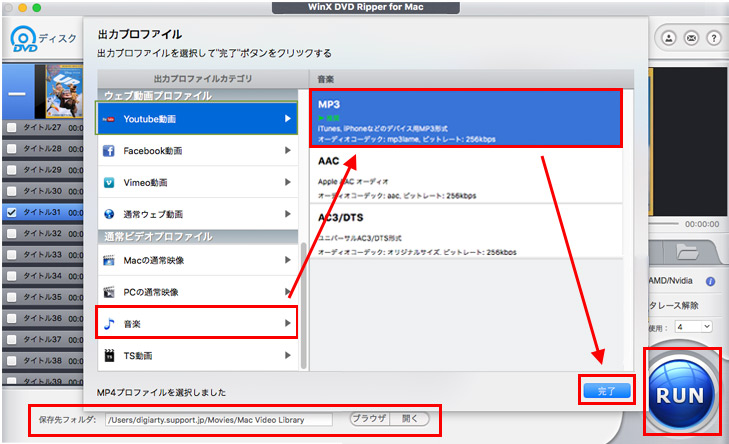
Task: Click the Mac general video icon
Action: (x=109, y=260)
